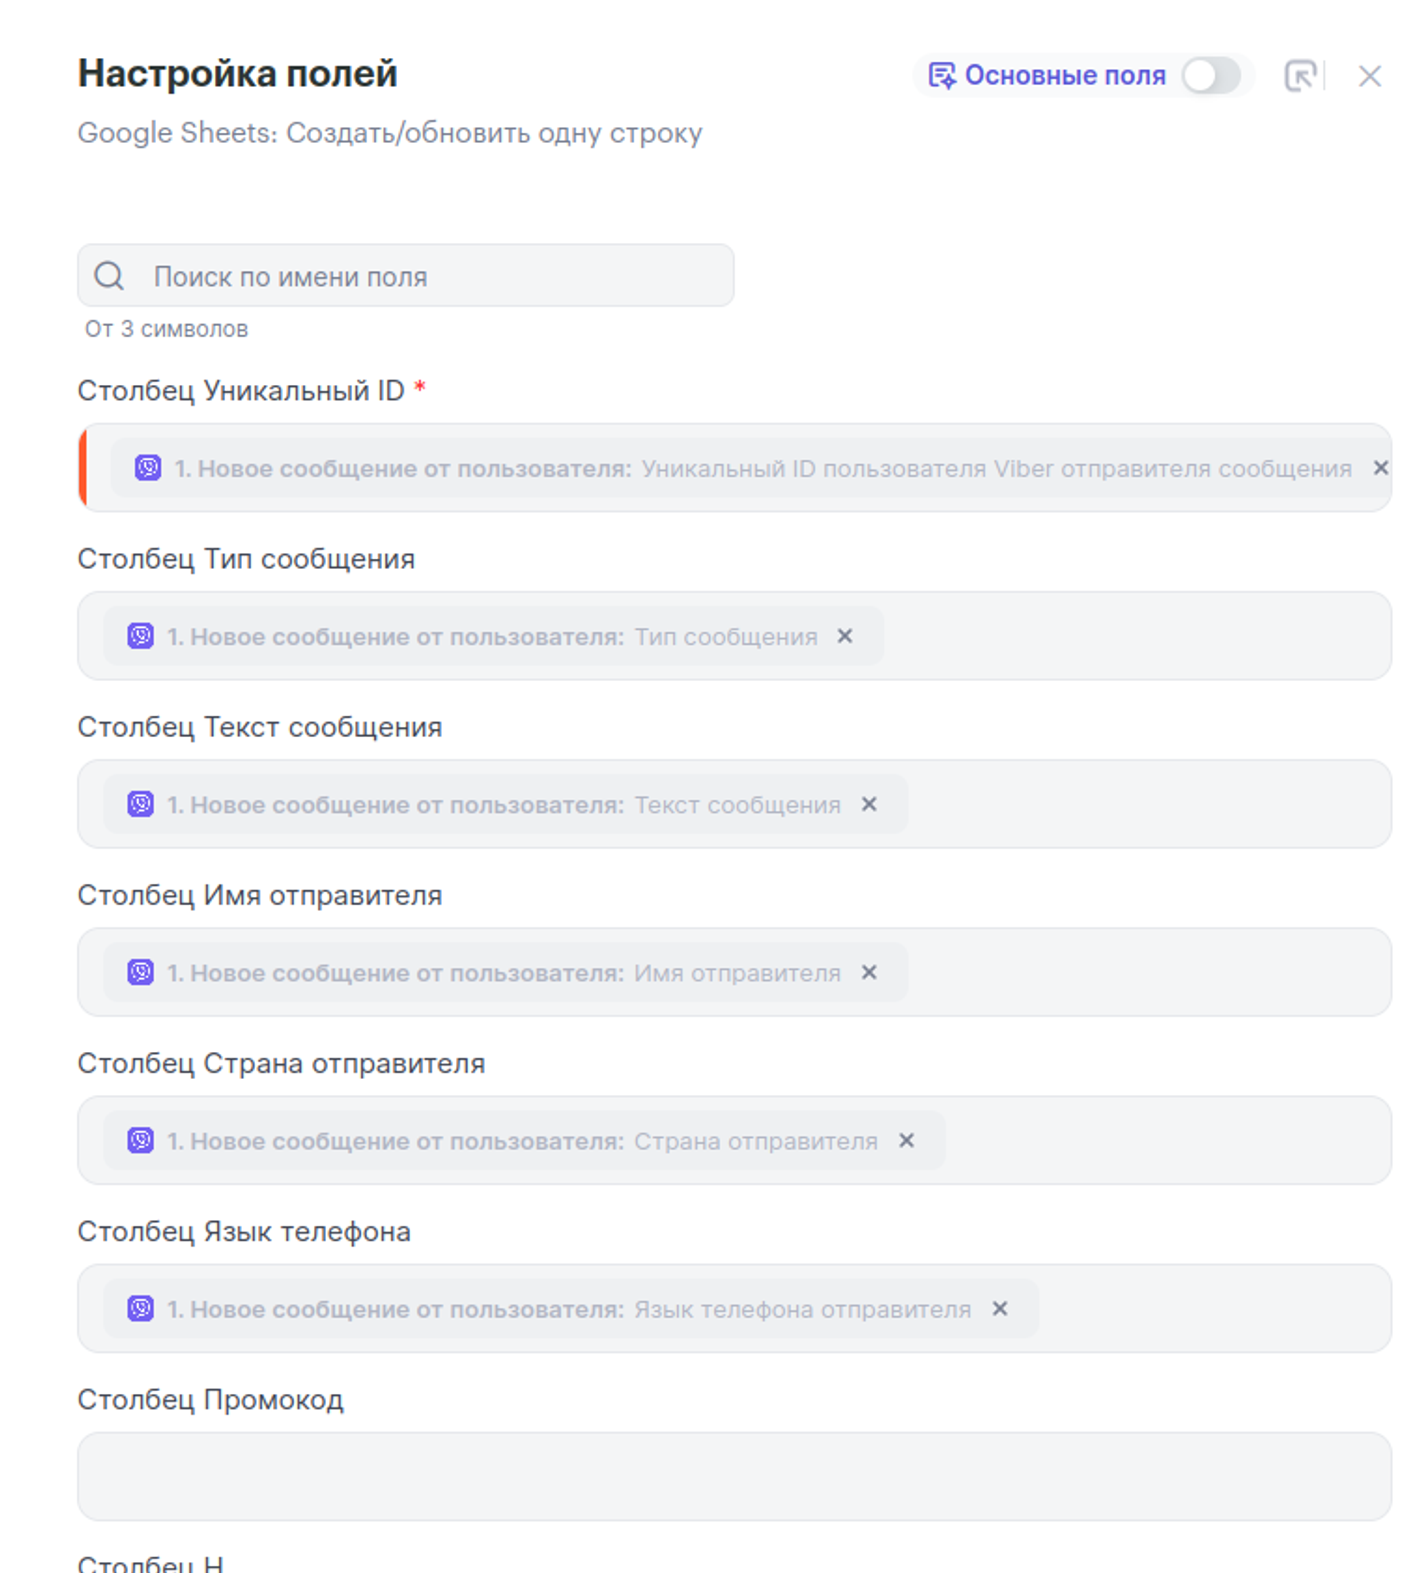
Task: Click inside Столбец Страна отправителя field
Action: point(1160,1140)
